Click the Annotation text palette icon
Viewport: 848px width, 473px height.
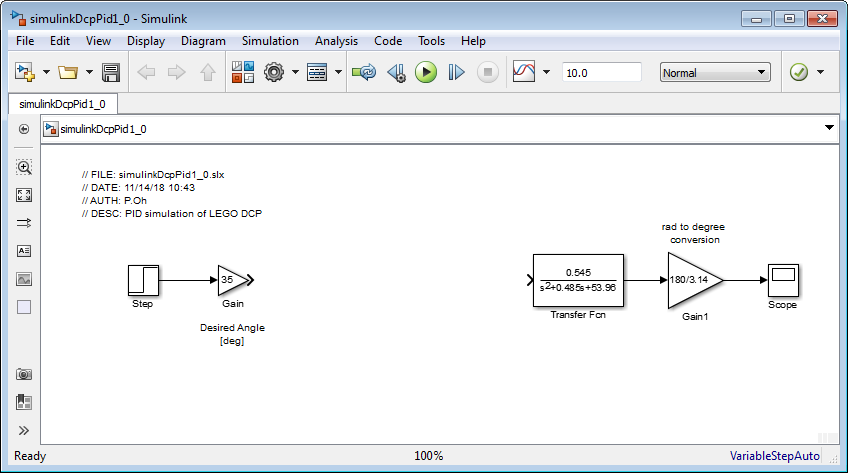(x=24, y=251)
